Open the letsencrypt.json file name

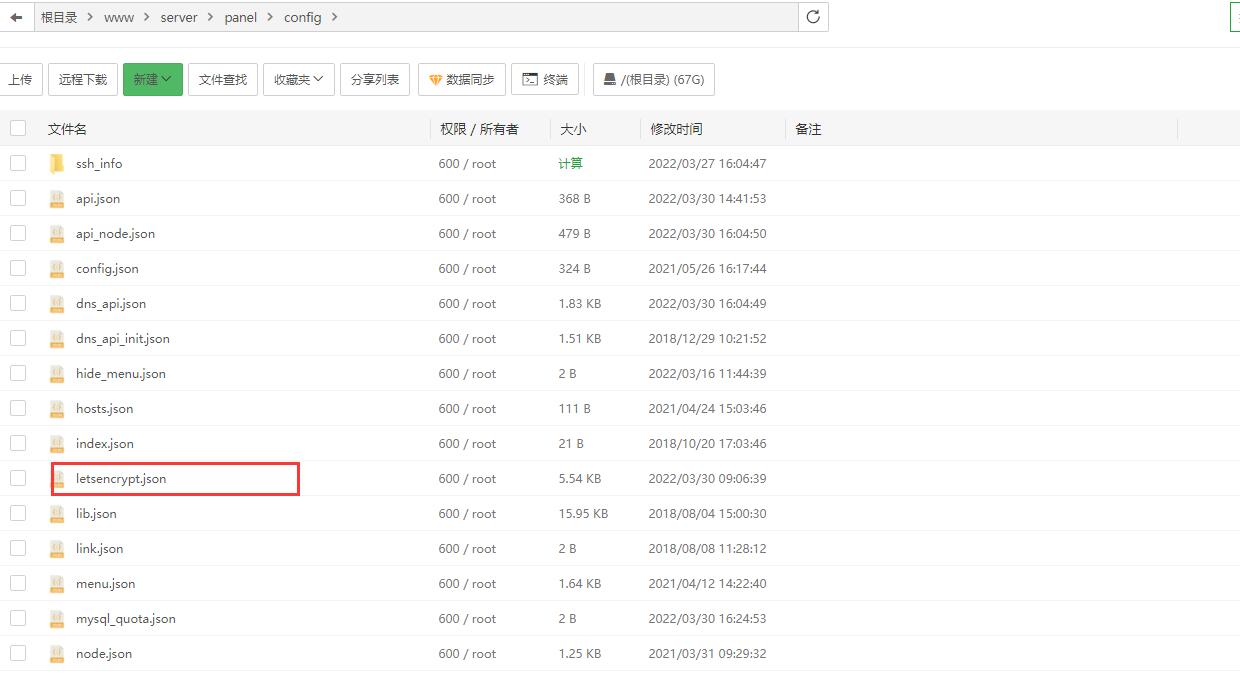[121, 479]
